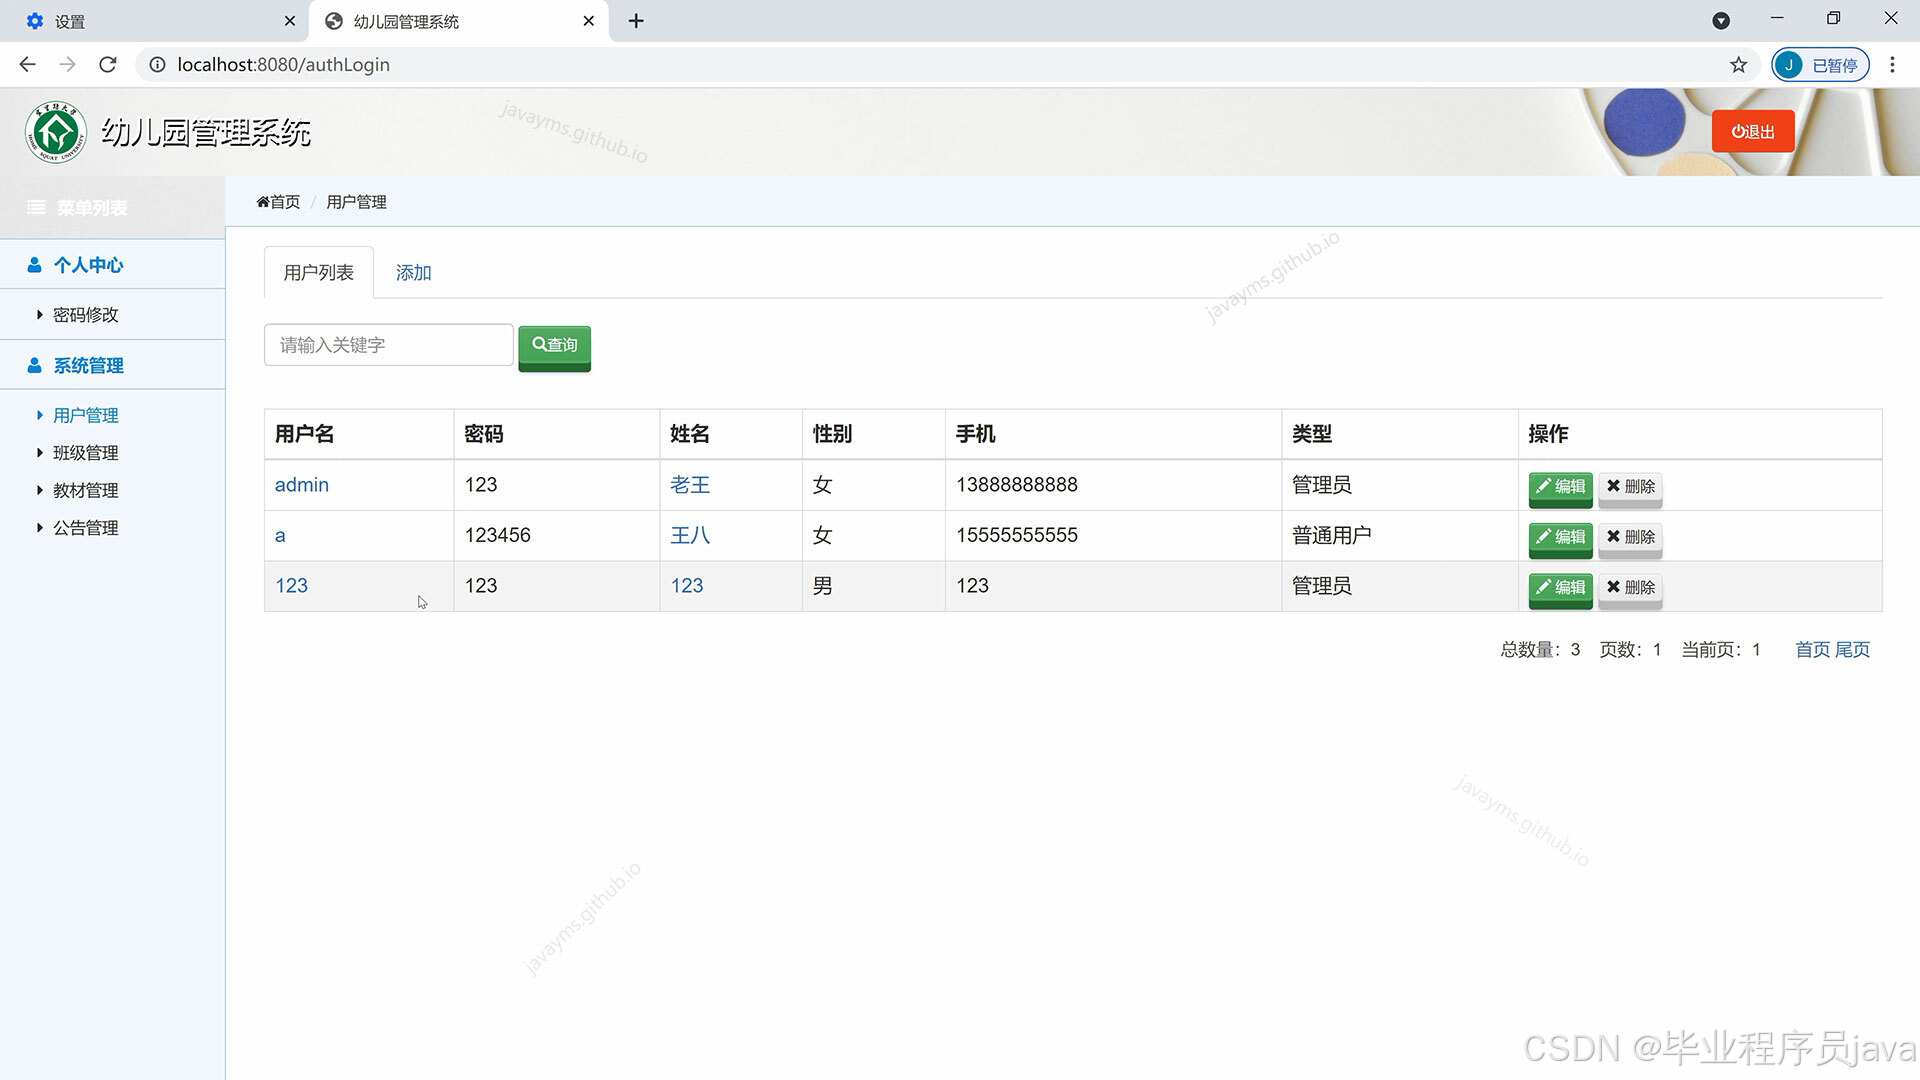Click the kindergarten system logo emblem

(x=56, y=132)
